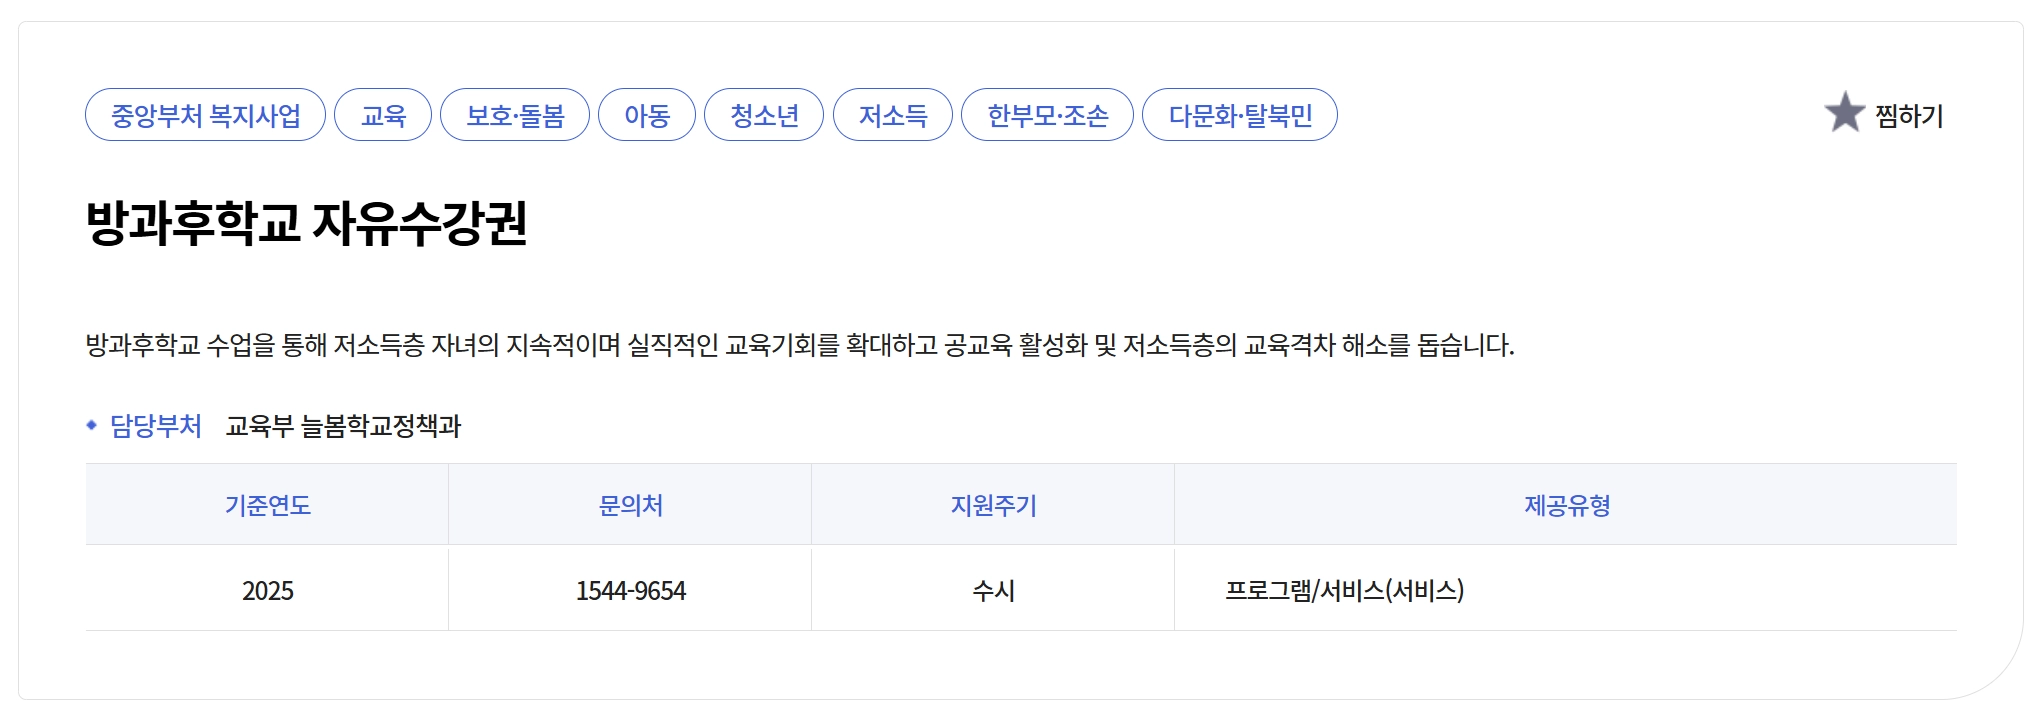The image size is (2041, 717).
Task: Open the 중앙부처 복지사업 category tag
Action: [x=204, y=114]
